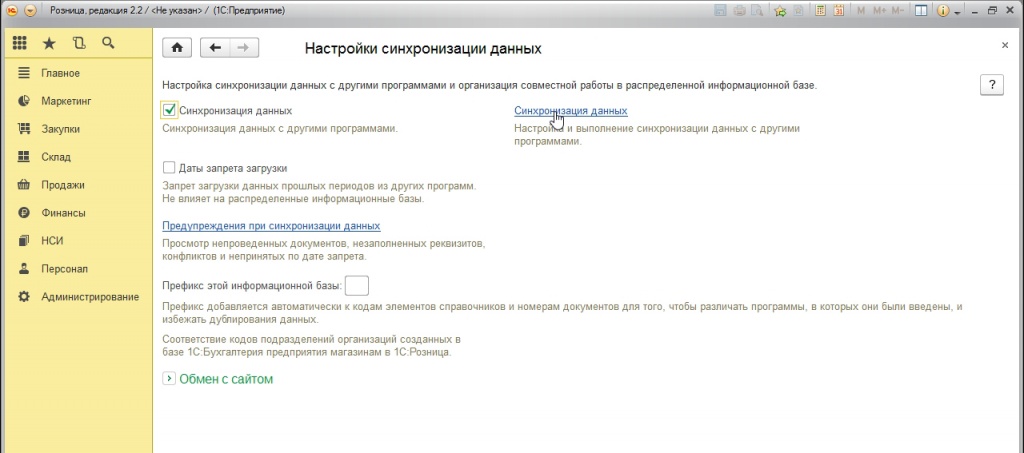Viewport: 1024px width, 453px height.
Task: Open the calculator icon in title bar
Action: tap(821, 10)
